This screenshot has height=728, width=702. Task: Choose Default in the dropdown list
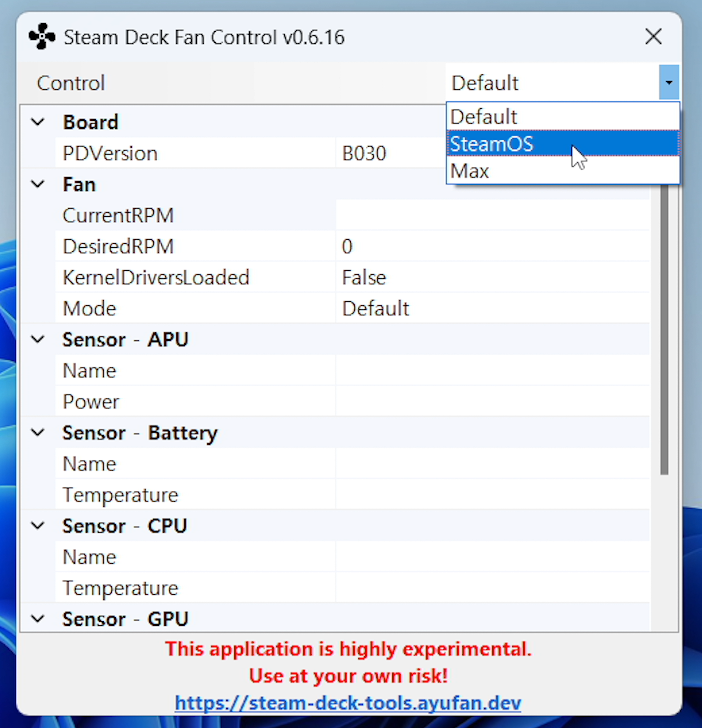click(563, 117)
